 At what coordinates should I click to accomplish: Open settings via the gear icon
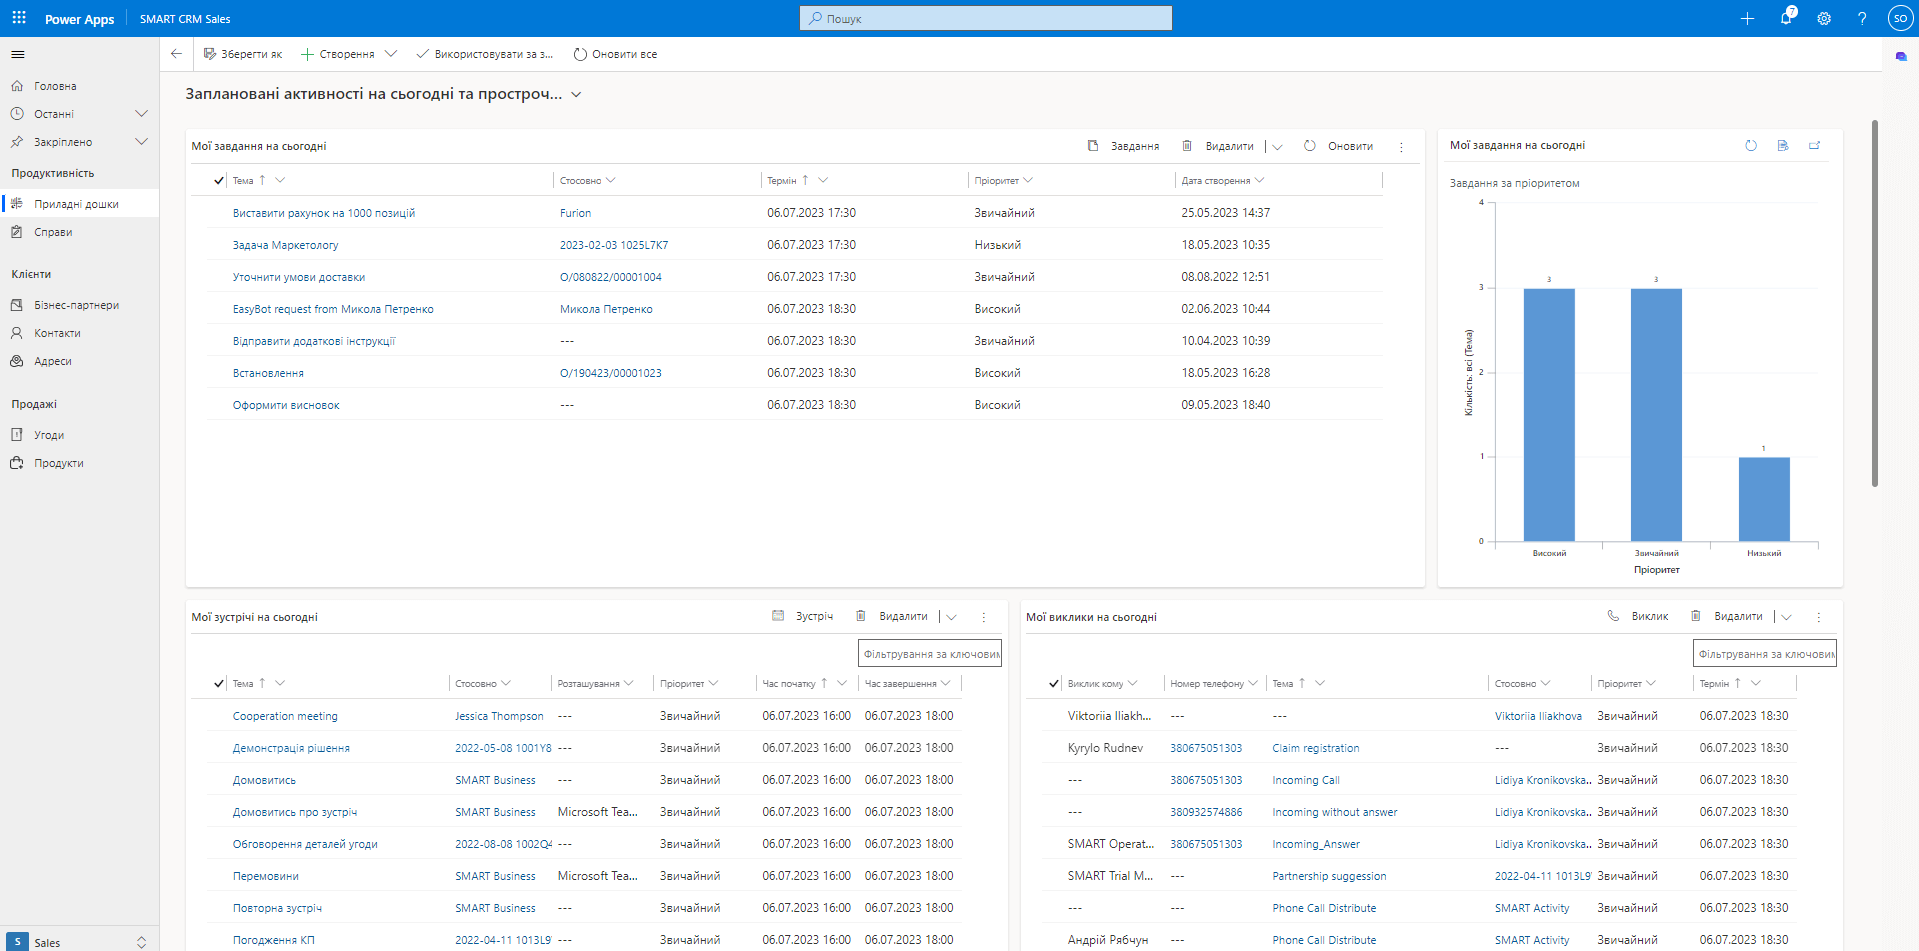(1824, 18)
